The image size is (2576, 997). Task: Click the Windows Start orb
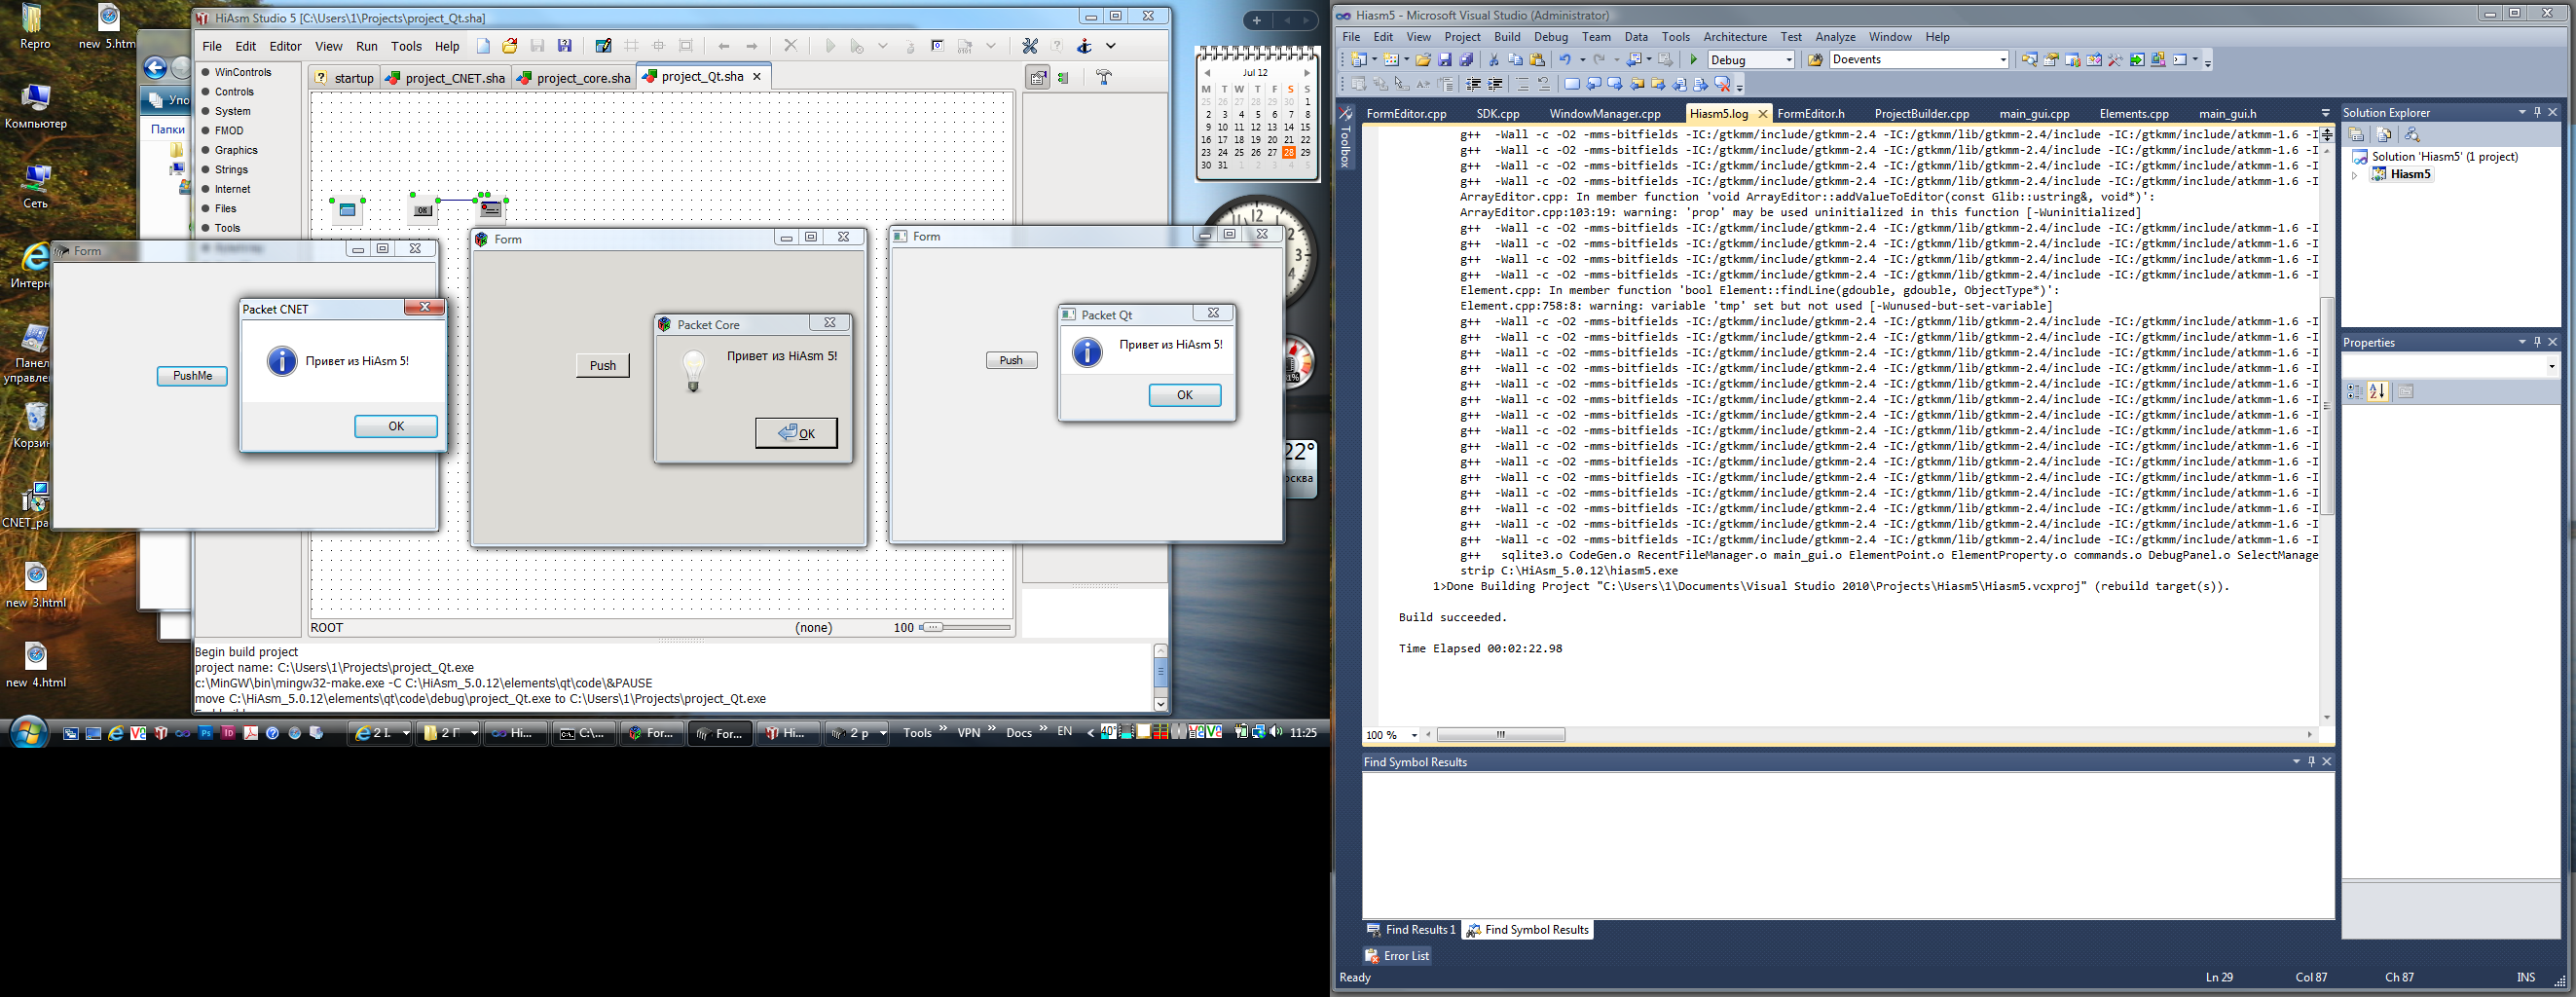(x=28, y=732)
